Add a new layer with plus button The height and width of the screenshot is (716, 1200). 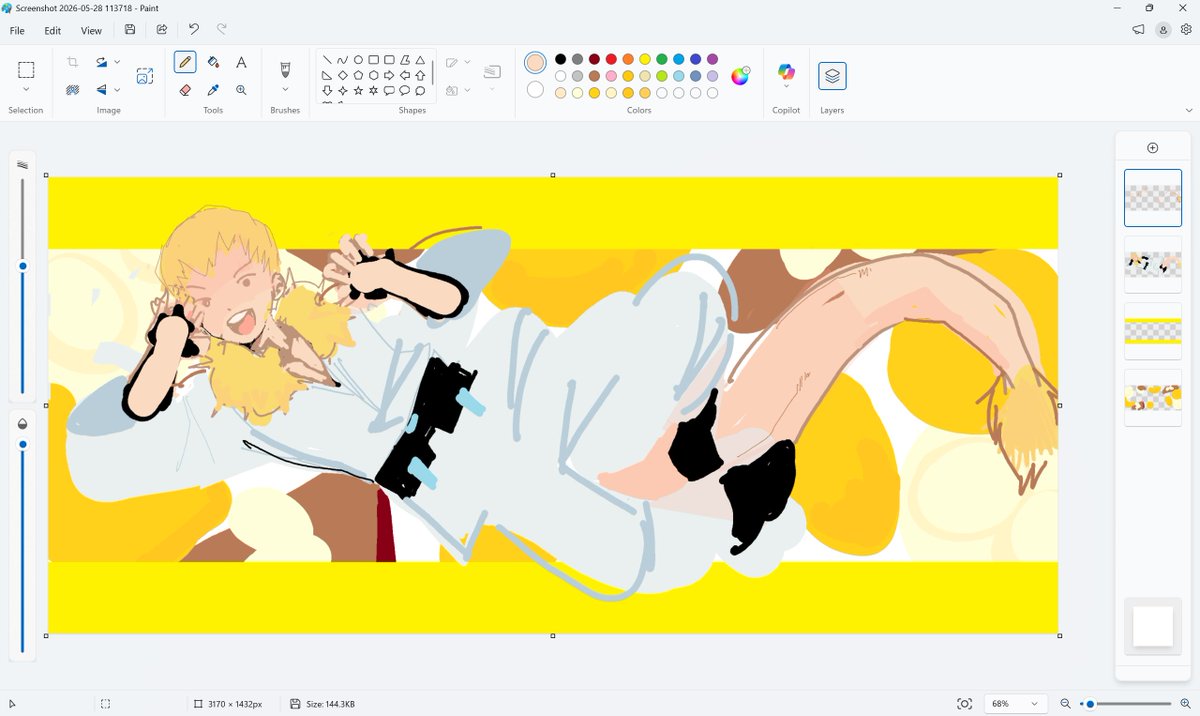pyautogui.click(x=1152, y=148)
